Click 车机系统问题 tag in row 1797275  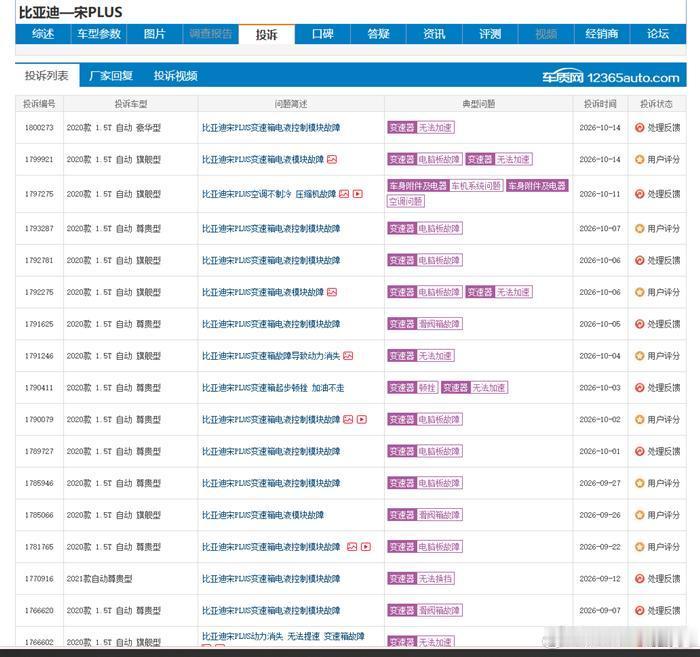pos(476,186)
